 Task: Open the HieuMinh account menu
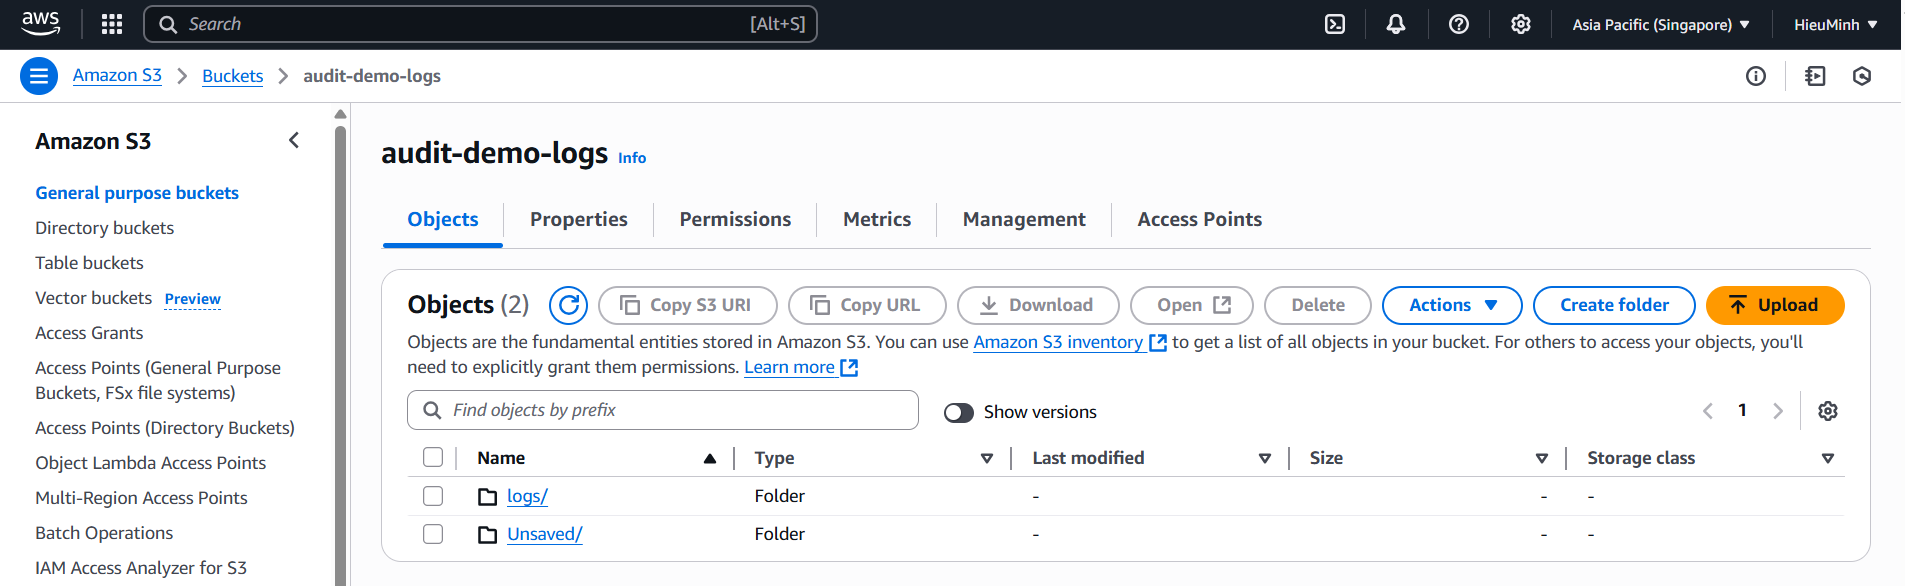click(1836, 25)
